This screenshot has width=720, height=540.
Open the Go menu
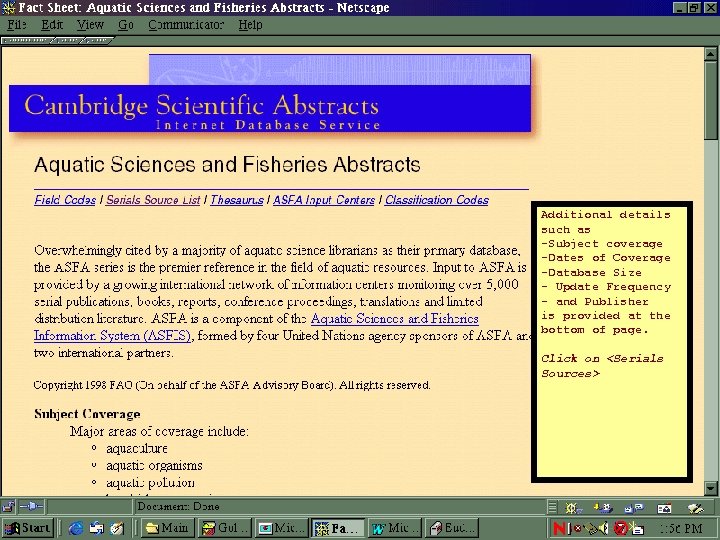pos(126,24)
